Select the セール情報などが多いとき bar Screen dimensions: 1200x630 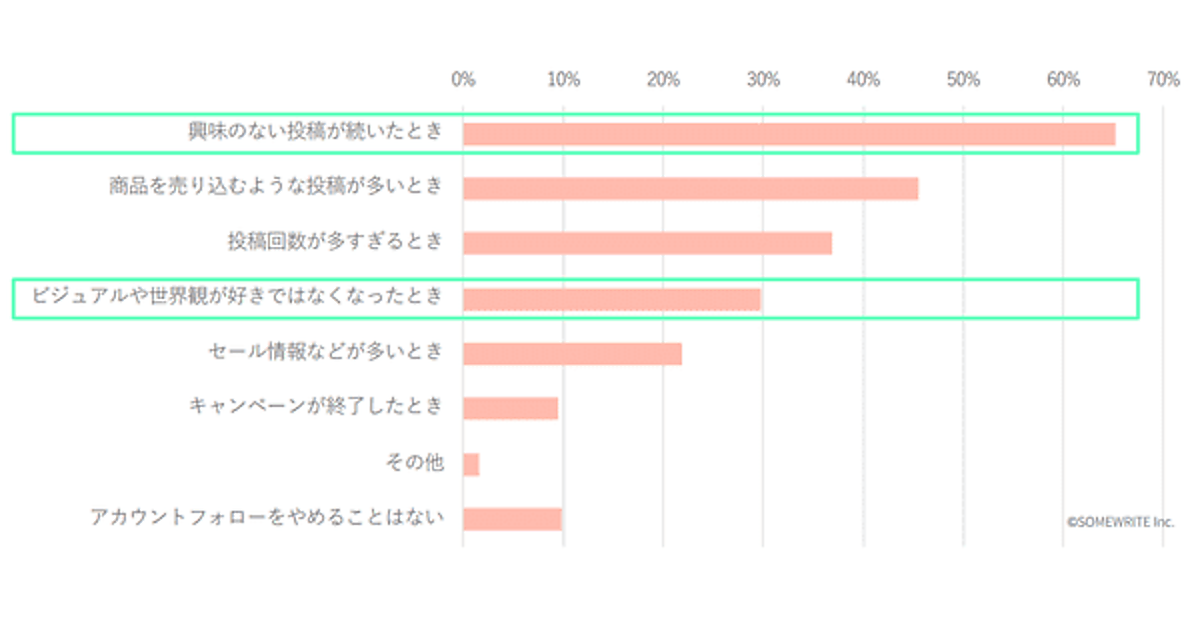click(x=572, y=354)
